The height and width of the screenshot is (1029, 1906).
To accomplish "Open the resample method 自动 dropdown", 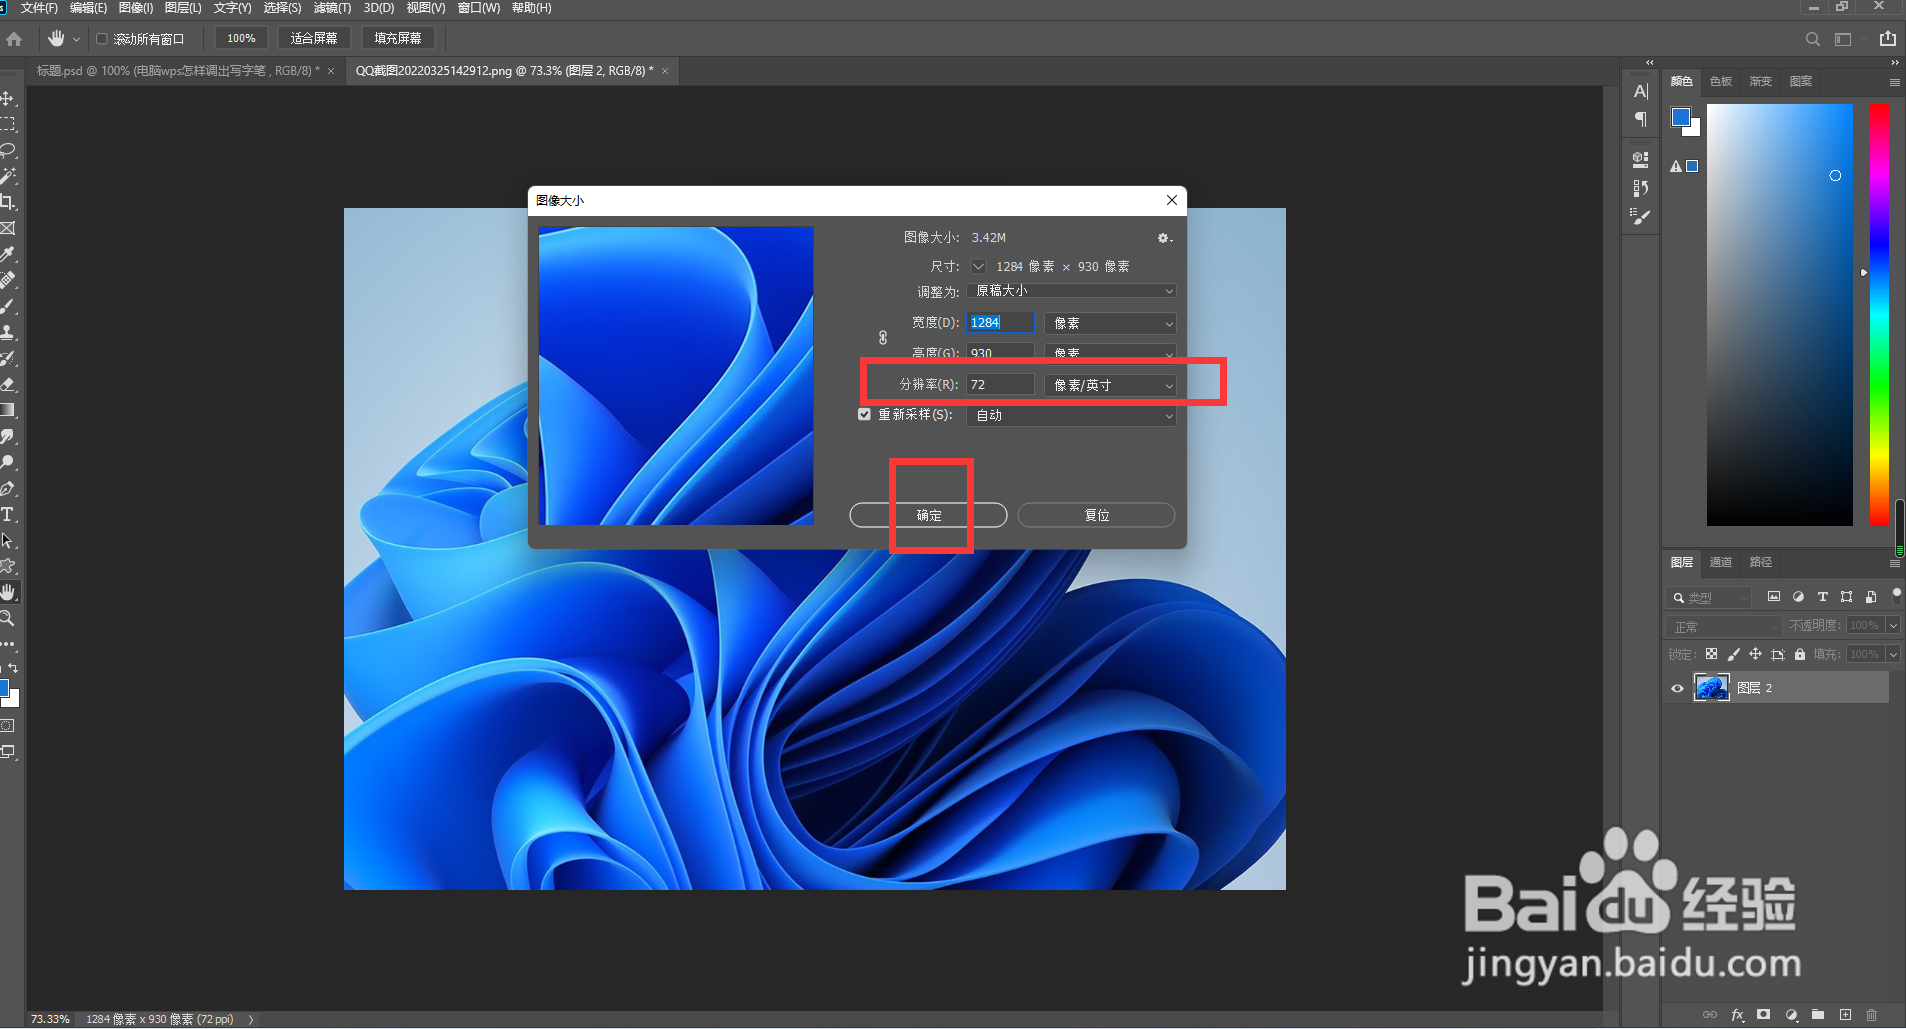I will [1071, 415].
